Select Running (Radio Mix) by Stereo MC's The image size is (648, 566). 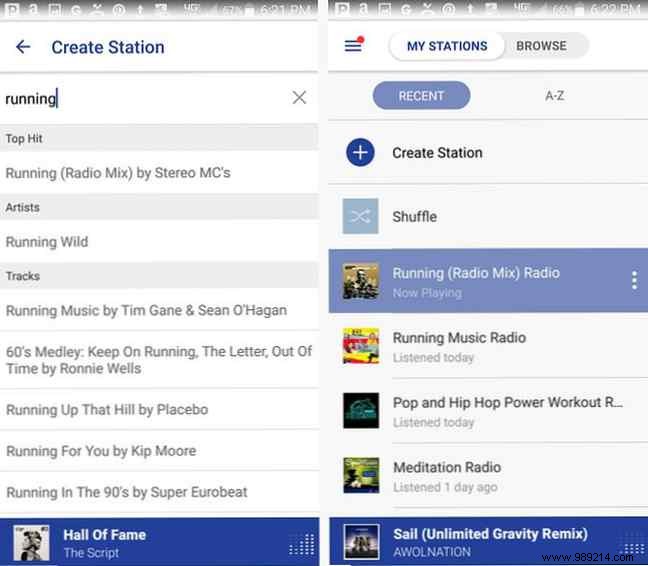[x=159, y=173]
